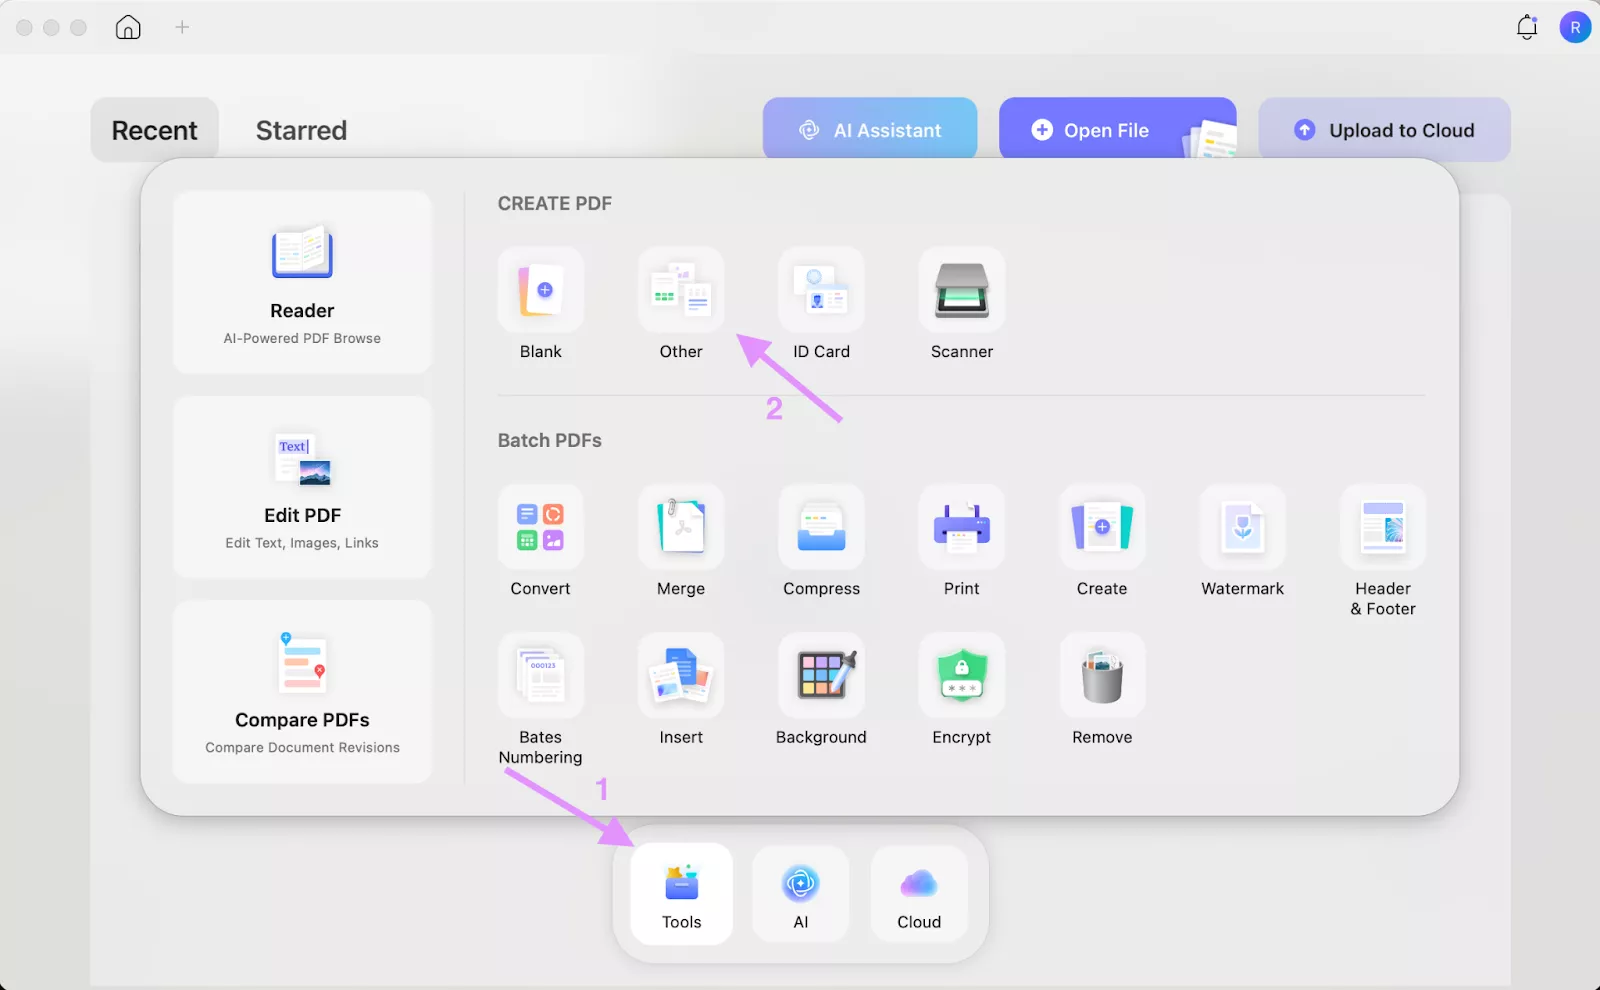This screenshot has width=1600, height=990.
Task: Launch the batch Convert tool
Action: point(540,527)
